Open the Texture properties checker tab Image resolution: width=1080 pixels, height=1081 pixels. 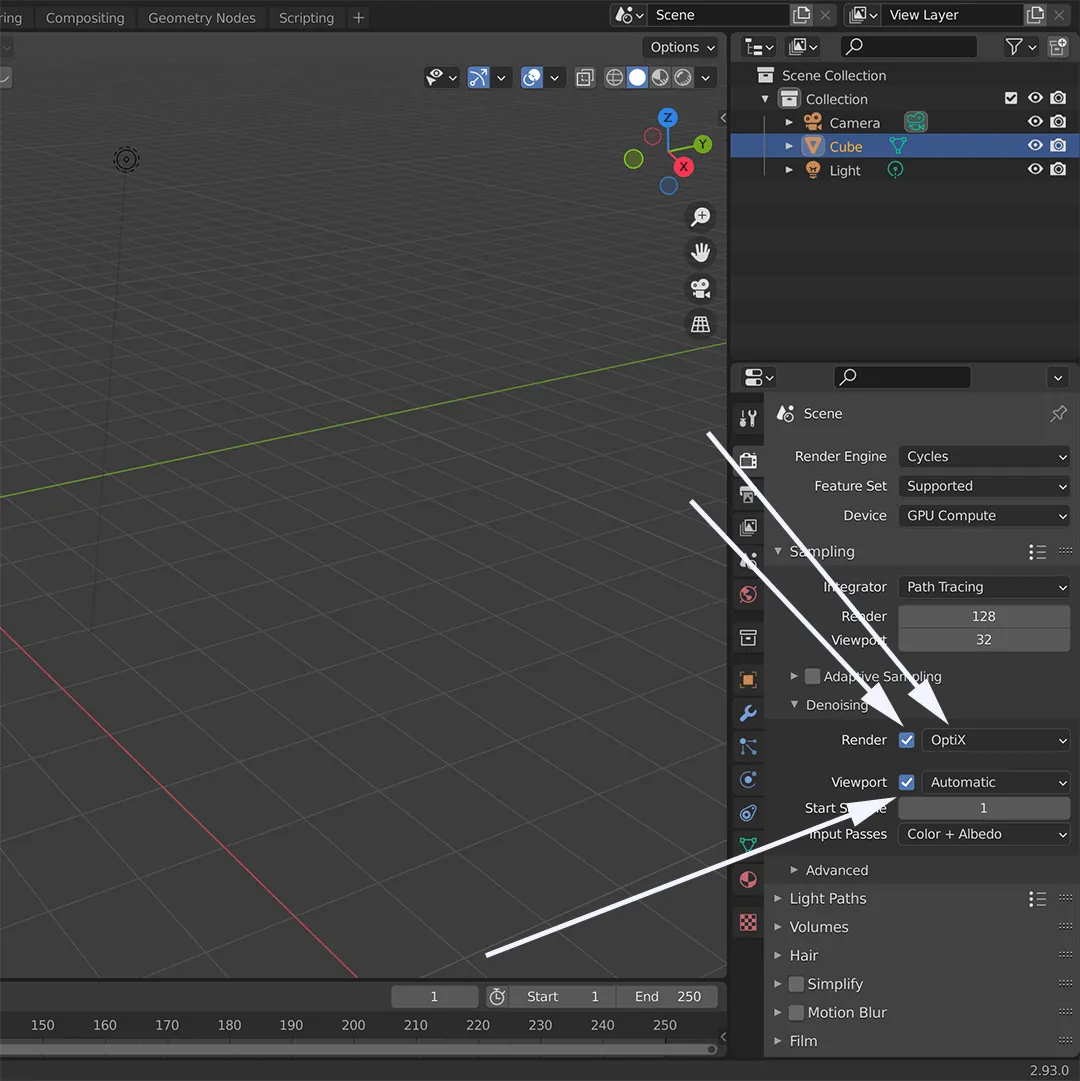(x=748, y=922)
